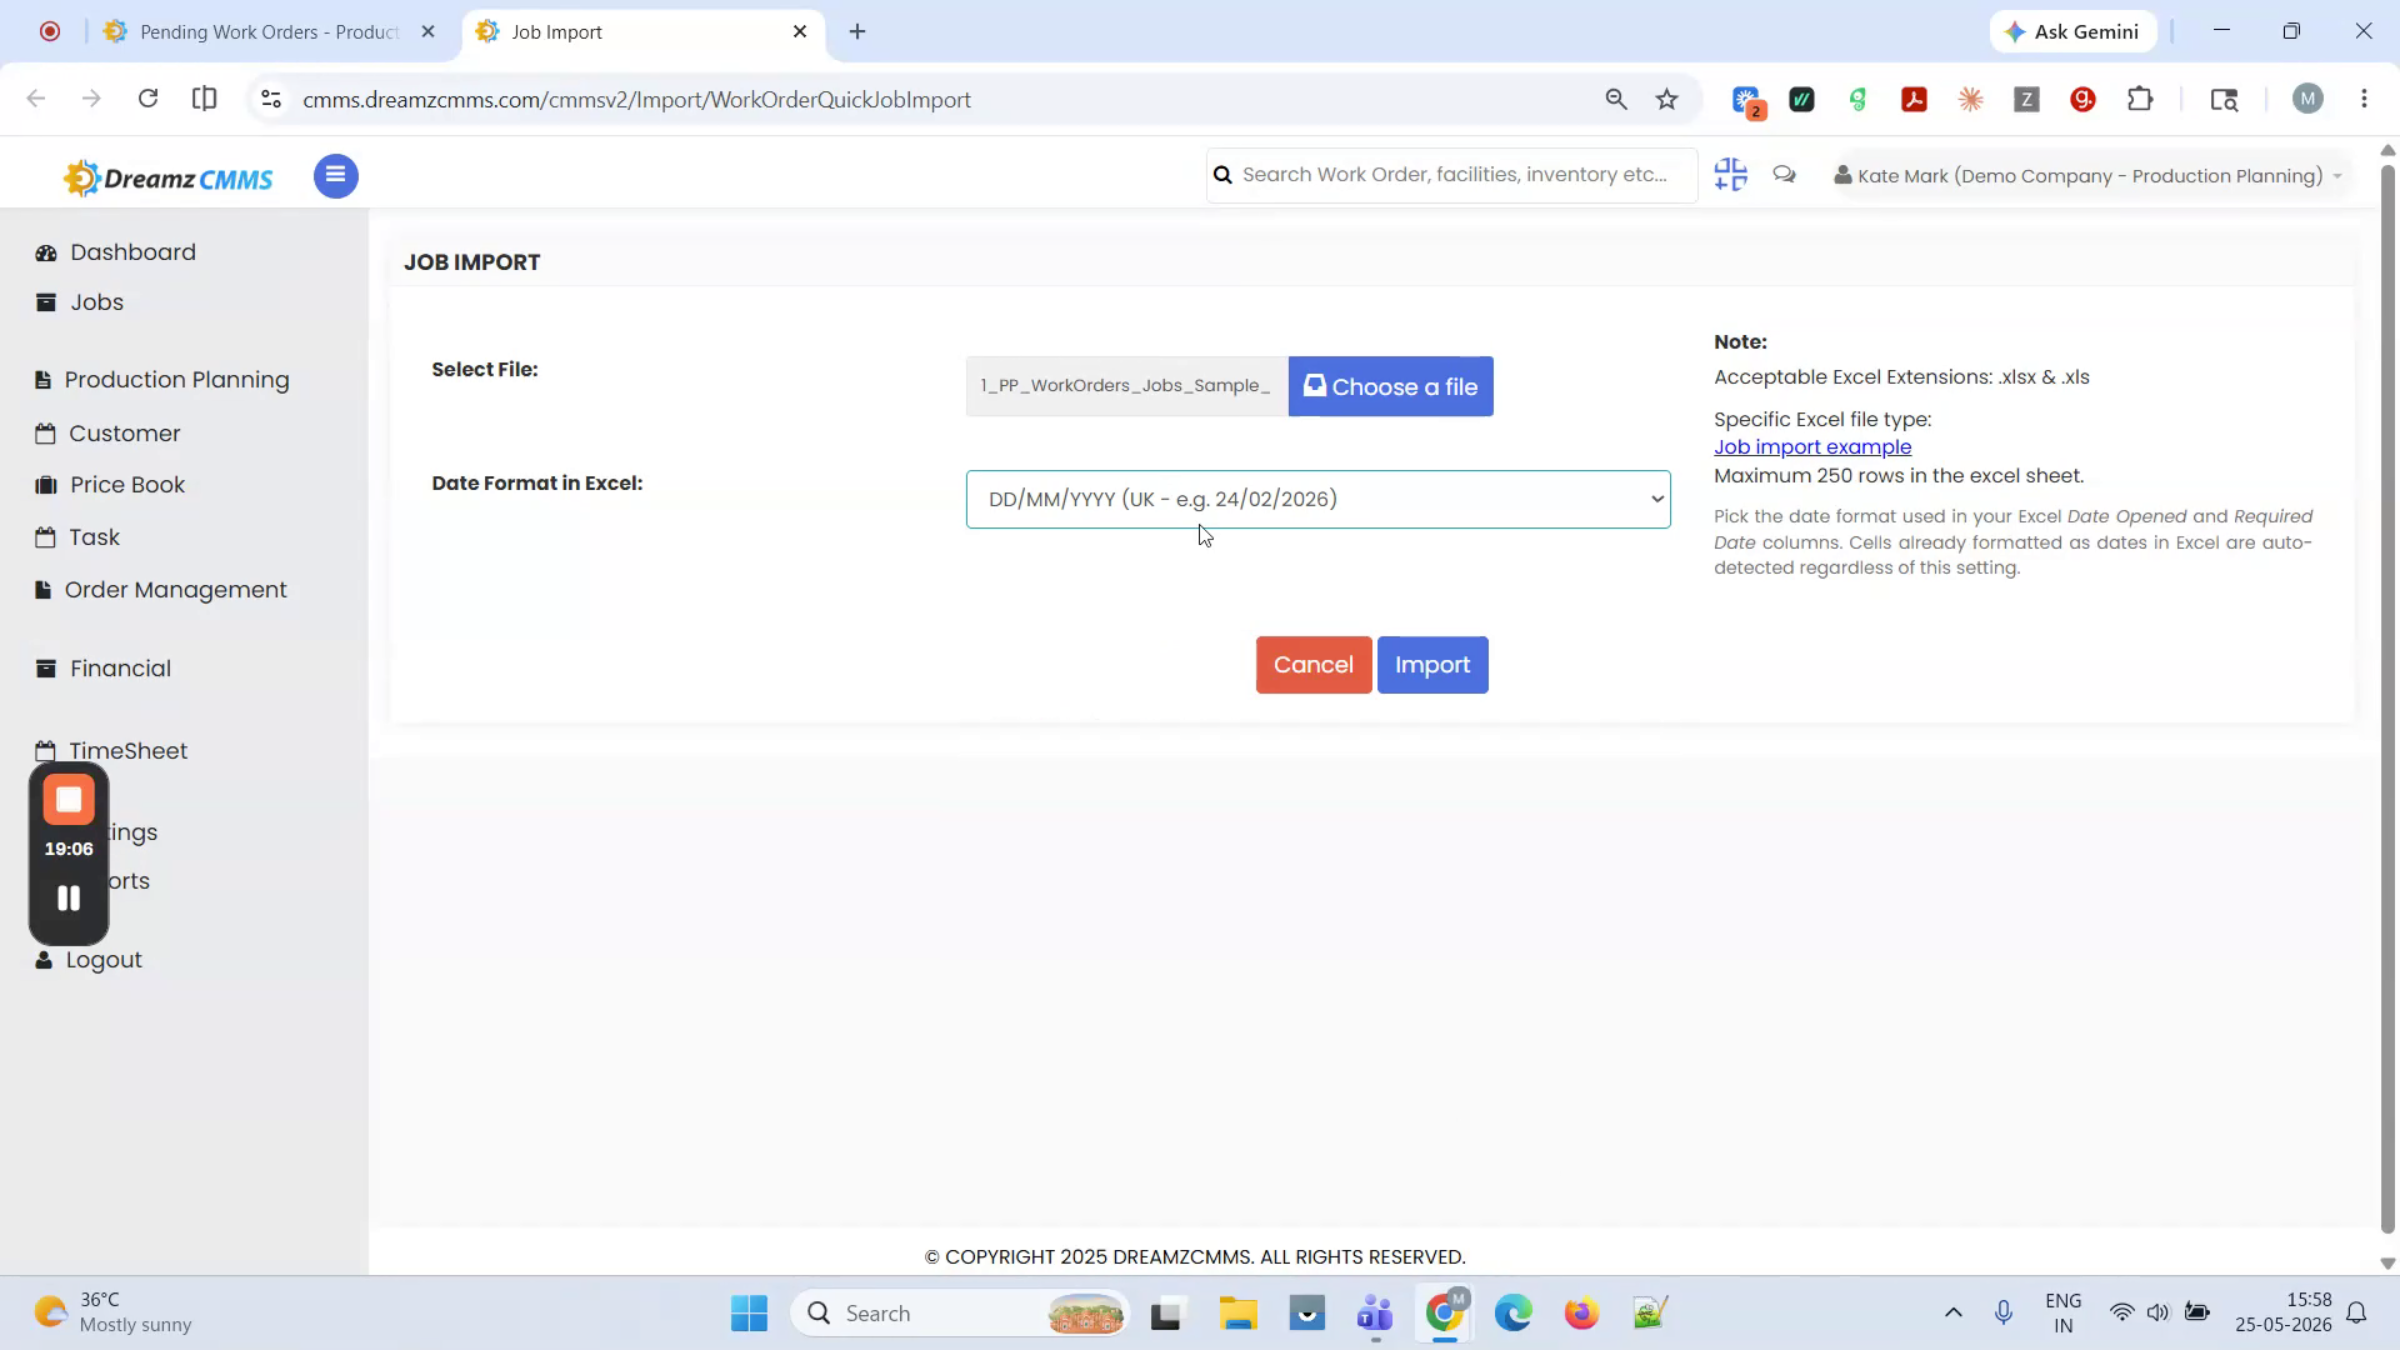The image size is (2400, 1350).
Task: Open Dashboard from the sidebar
Action: (116, 252)
